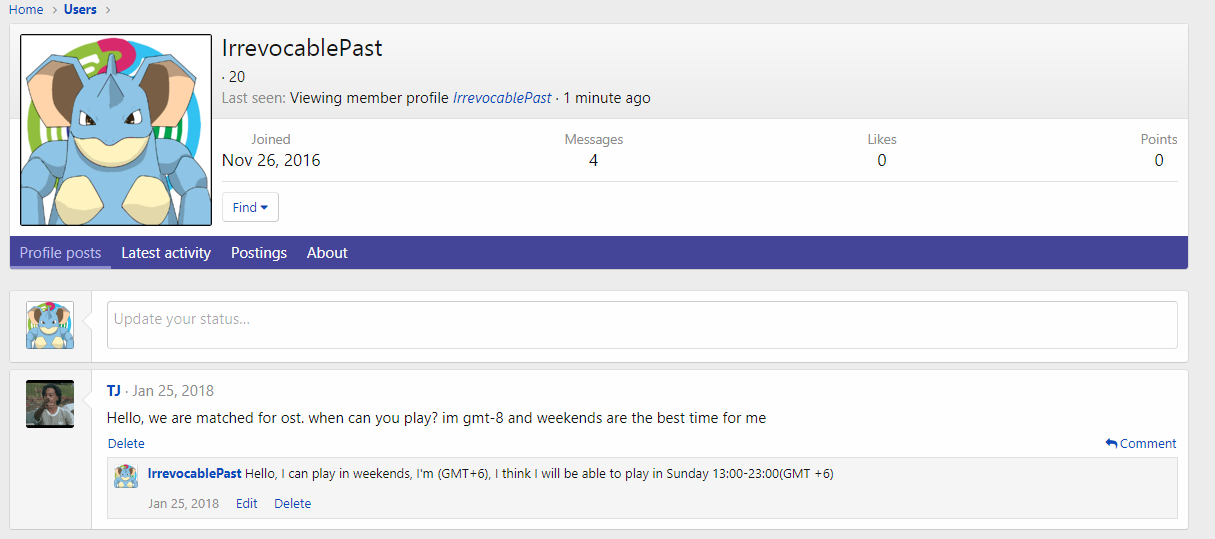Open the Latest activity tab
Screen dimensions: 1215x539
tap(166, 253)
